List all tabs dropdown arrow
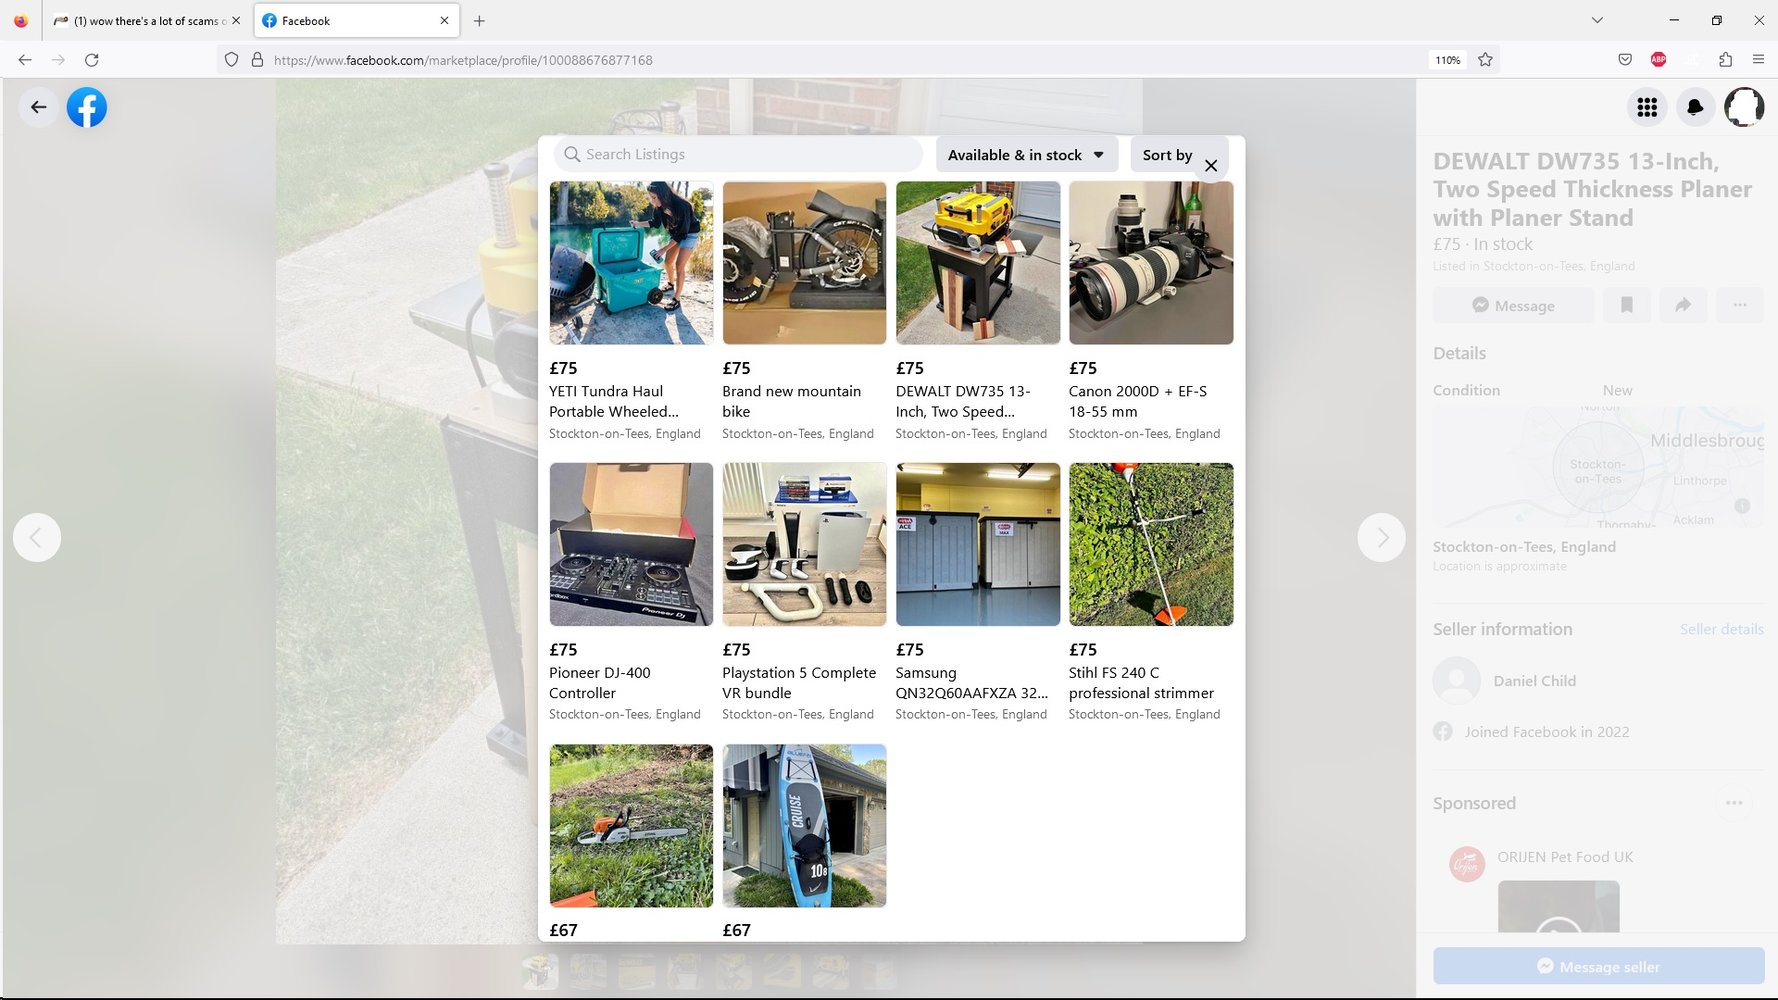The width and height of the screenshot is (1778, 1000). click(x=1597, y=20)
